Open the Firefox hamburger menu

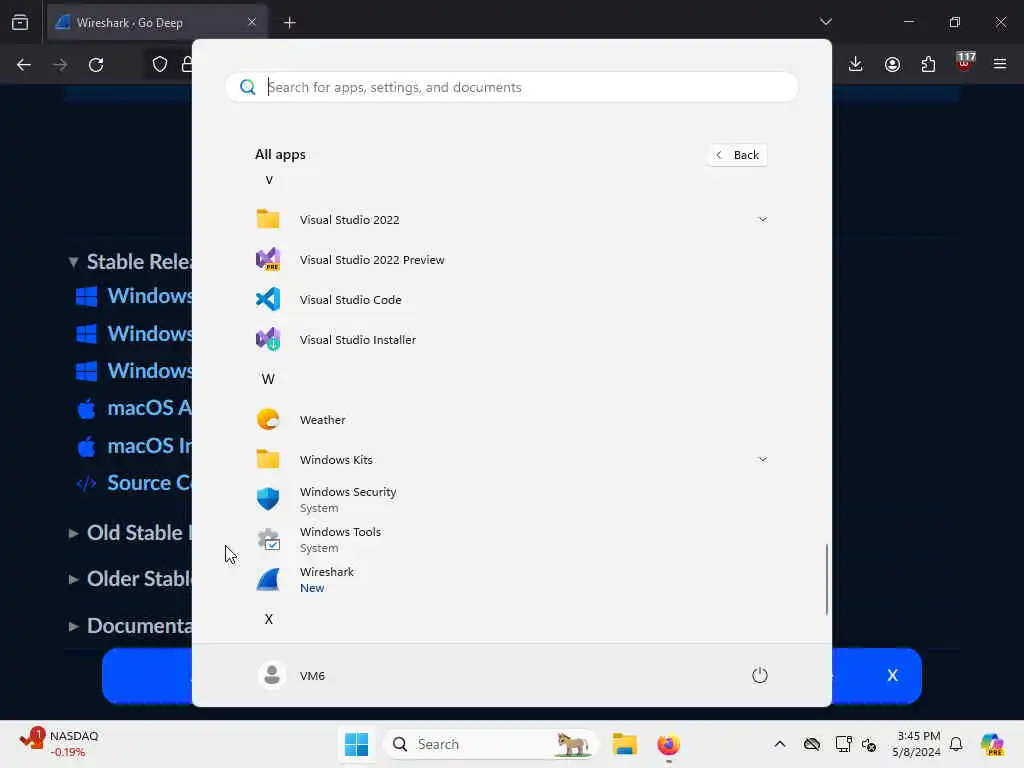(x=1000, y=64)
